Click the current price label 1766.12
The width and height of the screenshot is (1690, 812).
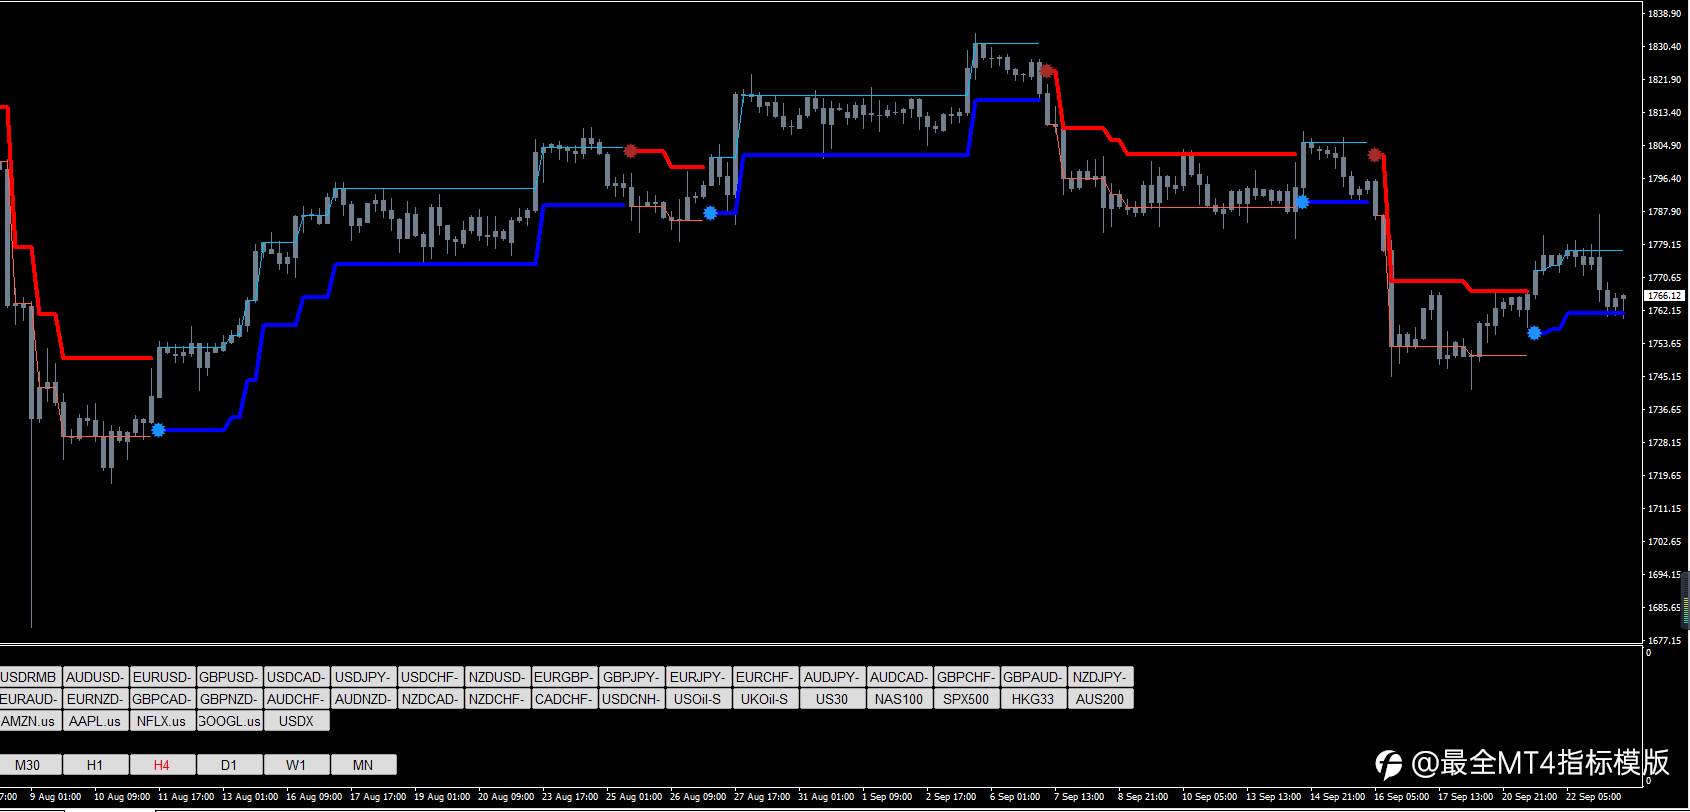(x=1665, y=296)
